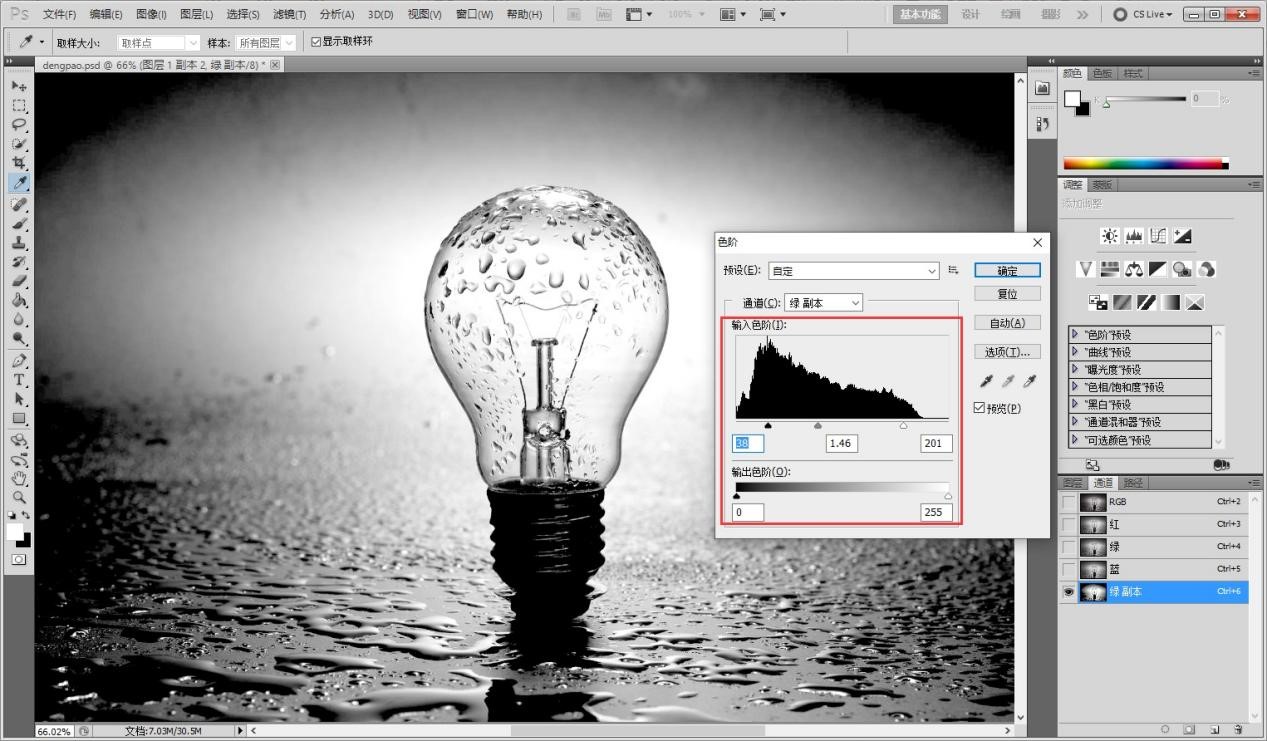
Task: Click the 确定 confirm button
Action: 1006,270
